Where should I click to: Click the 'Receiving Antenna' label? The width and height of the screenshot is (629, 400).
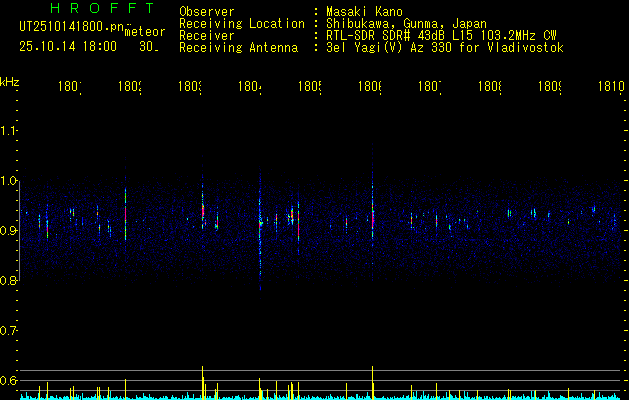[x=238, y=48]
